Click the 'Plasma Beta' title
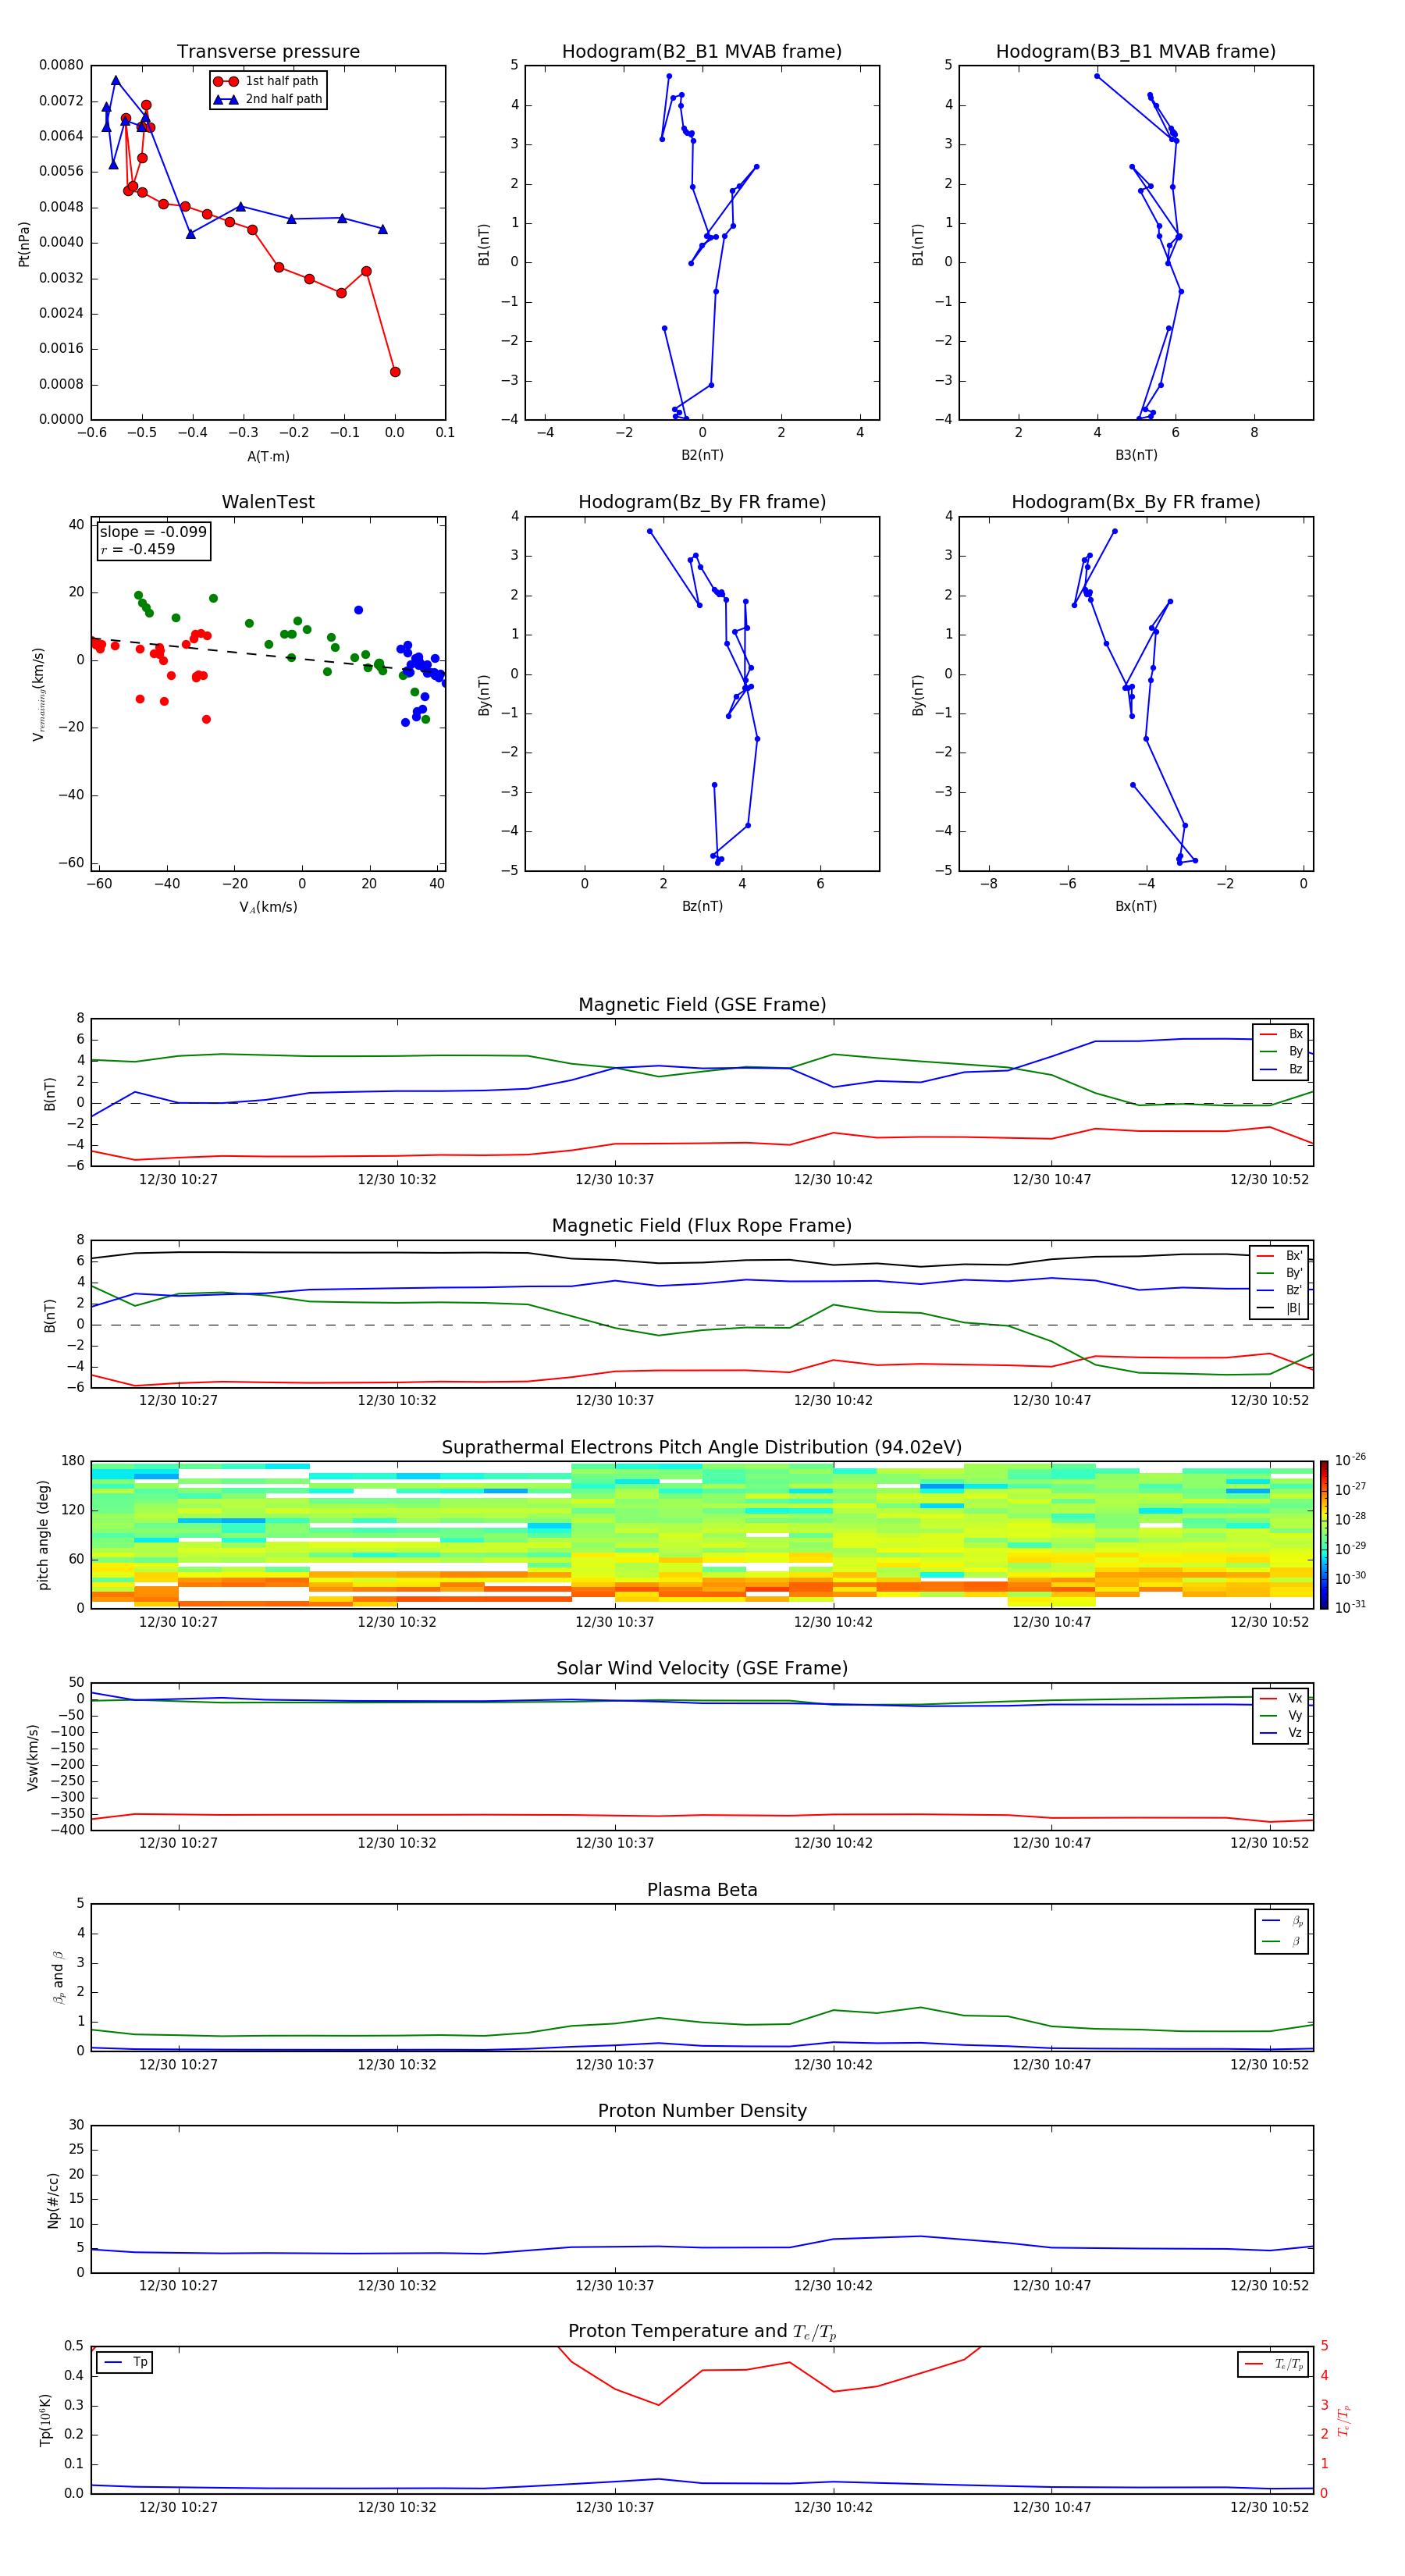The height and width of the screenshot is (2576, 1405). click(702, 1891)
